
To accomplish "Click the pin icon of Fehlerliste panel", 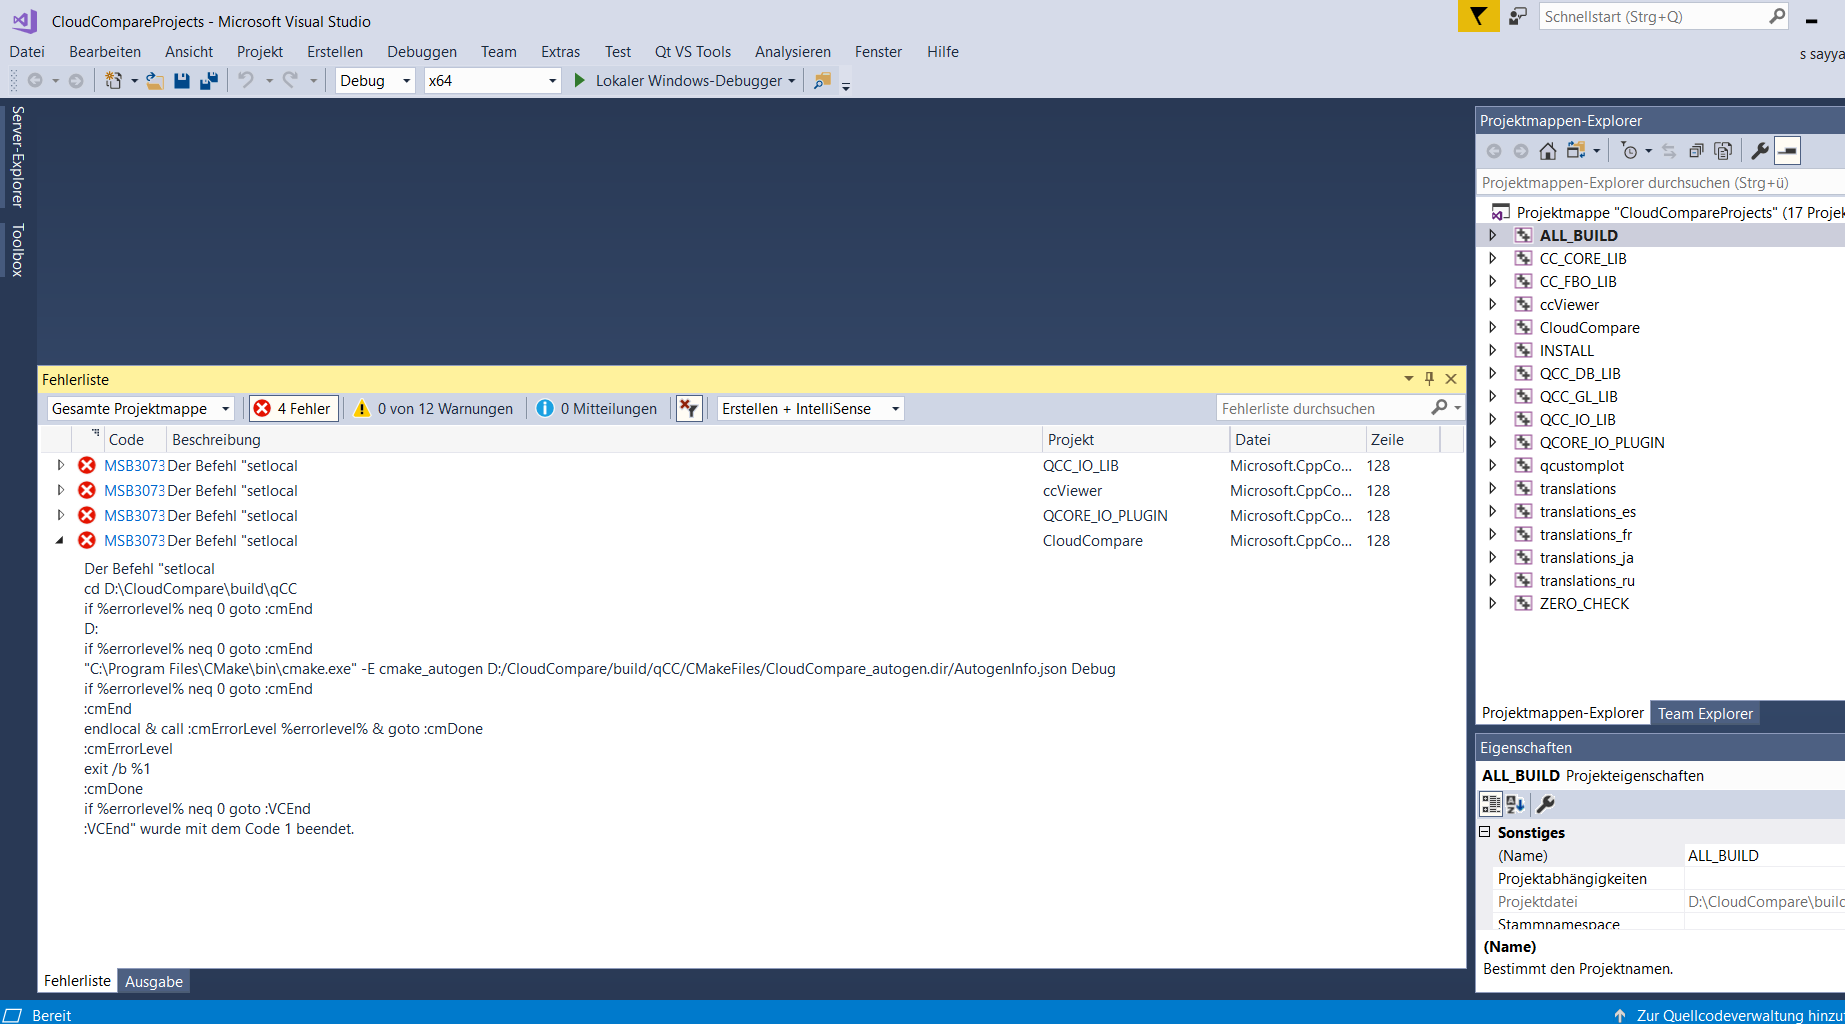I will (1429, 379).
